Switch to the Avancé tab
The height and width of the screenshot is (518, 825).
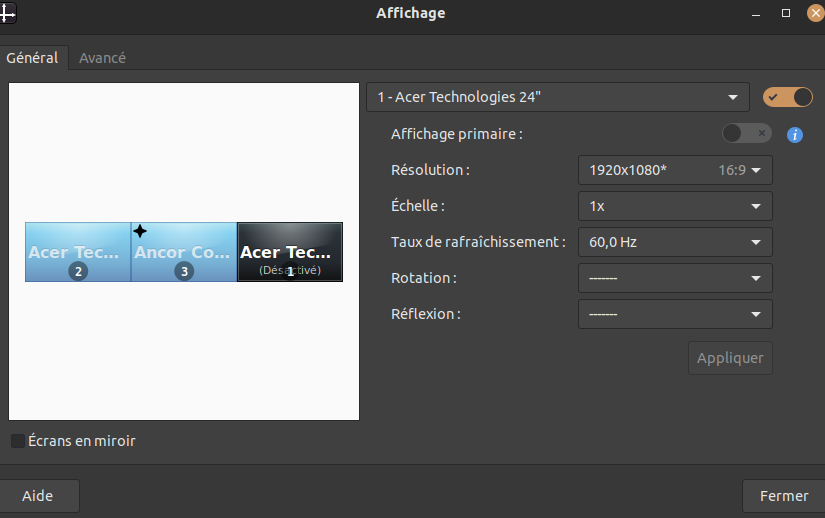(102, 58)
